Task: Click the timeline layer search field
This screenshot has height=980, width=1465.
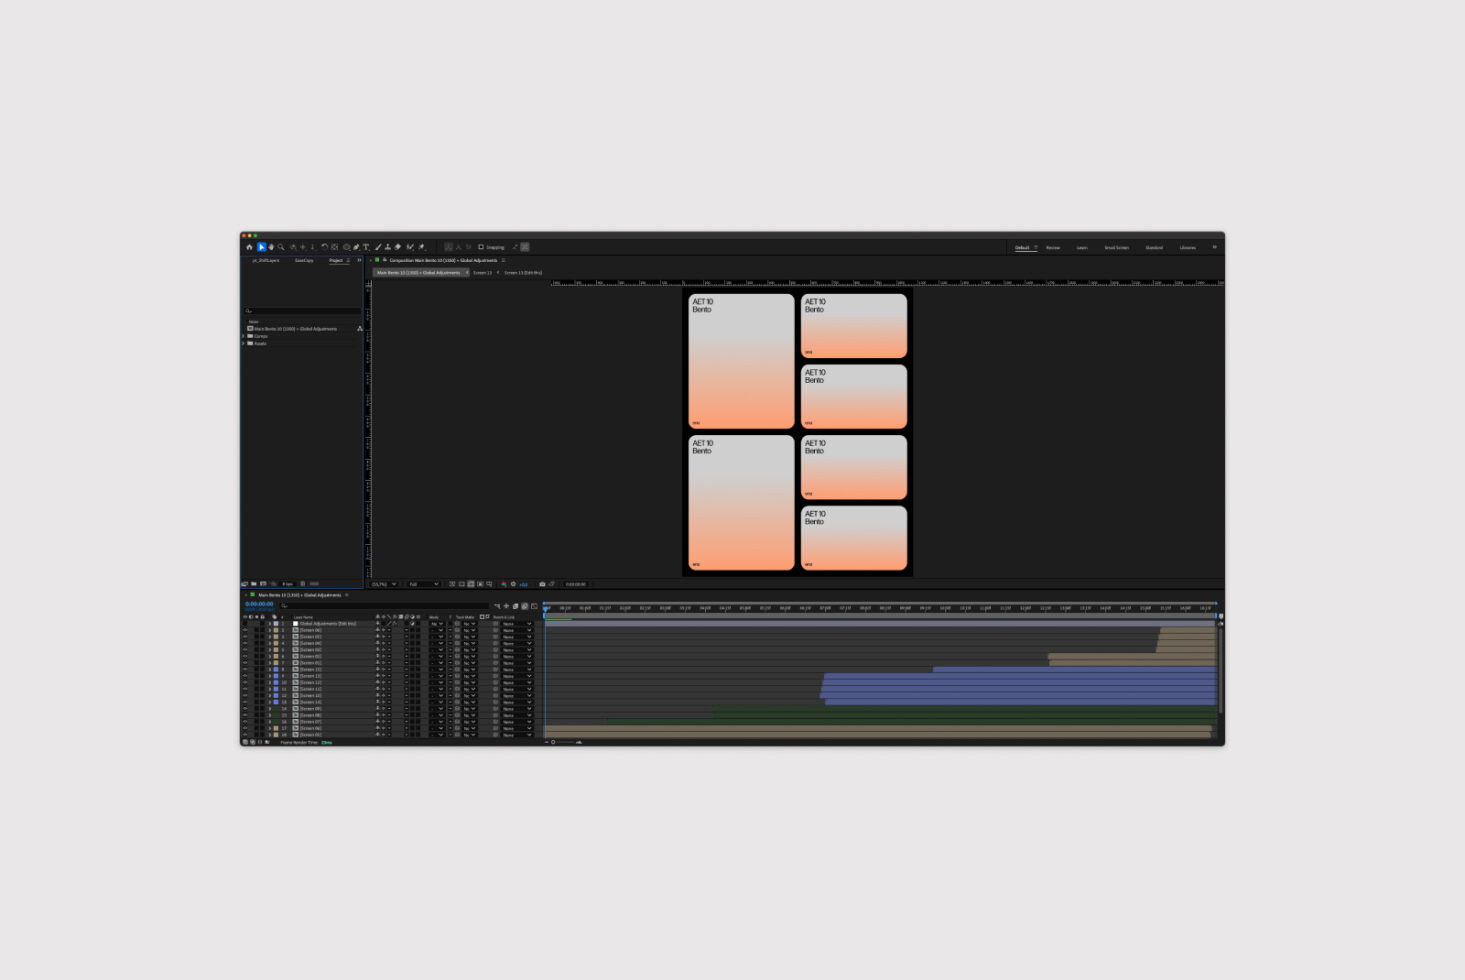Action: coord(385,605)
